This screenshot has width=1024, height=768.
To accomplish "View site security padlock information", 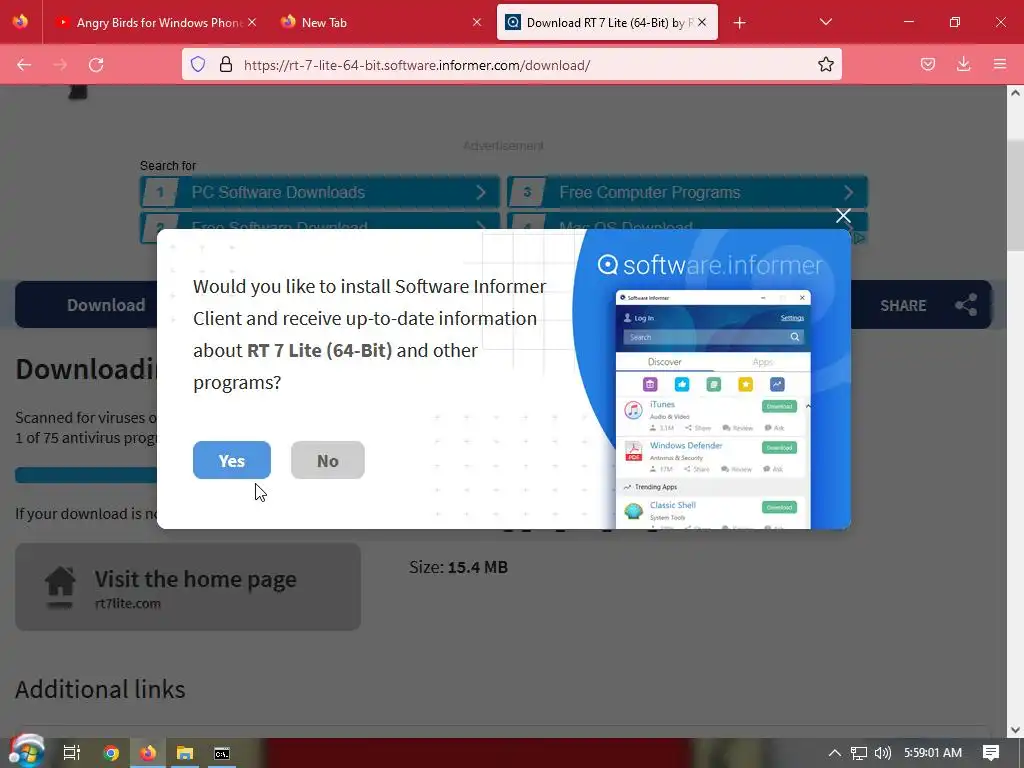I will (226, 65).
